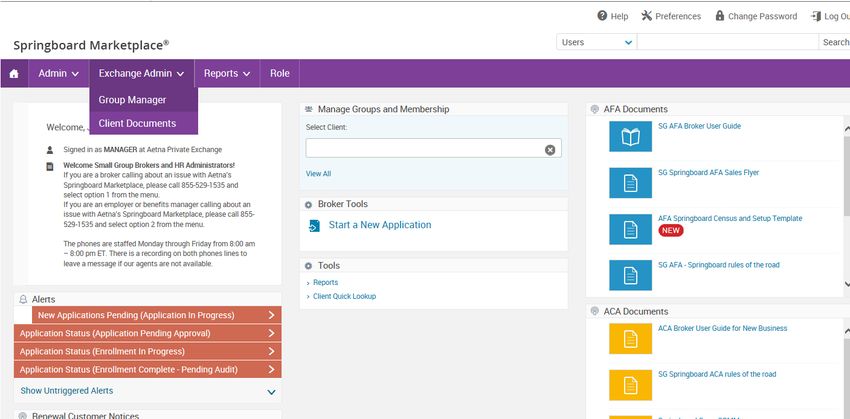850x419 pixels.
Task: Open ACA Broker User Guide yellow document icon
Action: point(630,339)
